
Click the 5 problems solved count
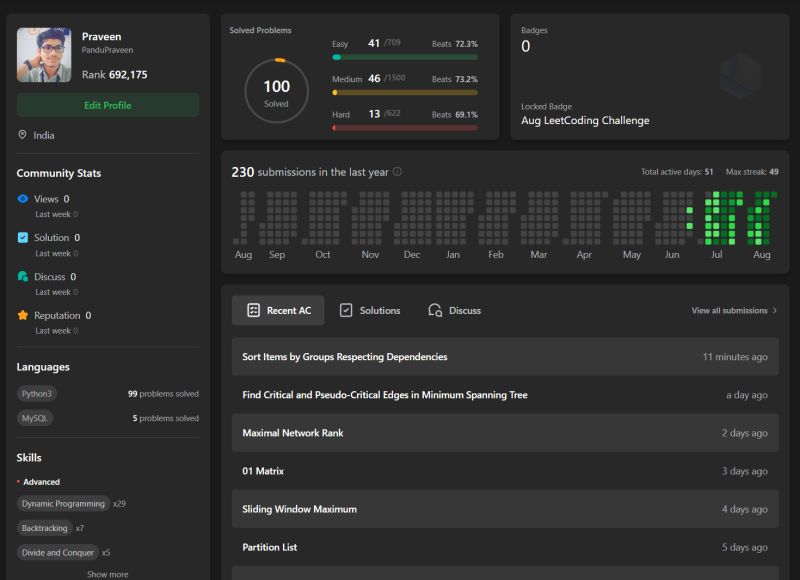166,418
